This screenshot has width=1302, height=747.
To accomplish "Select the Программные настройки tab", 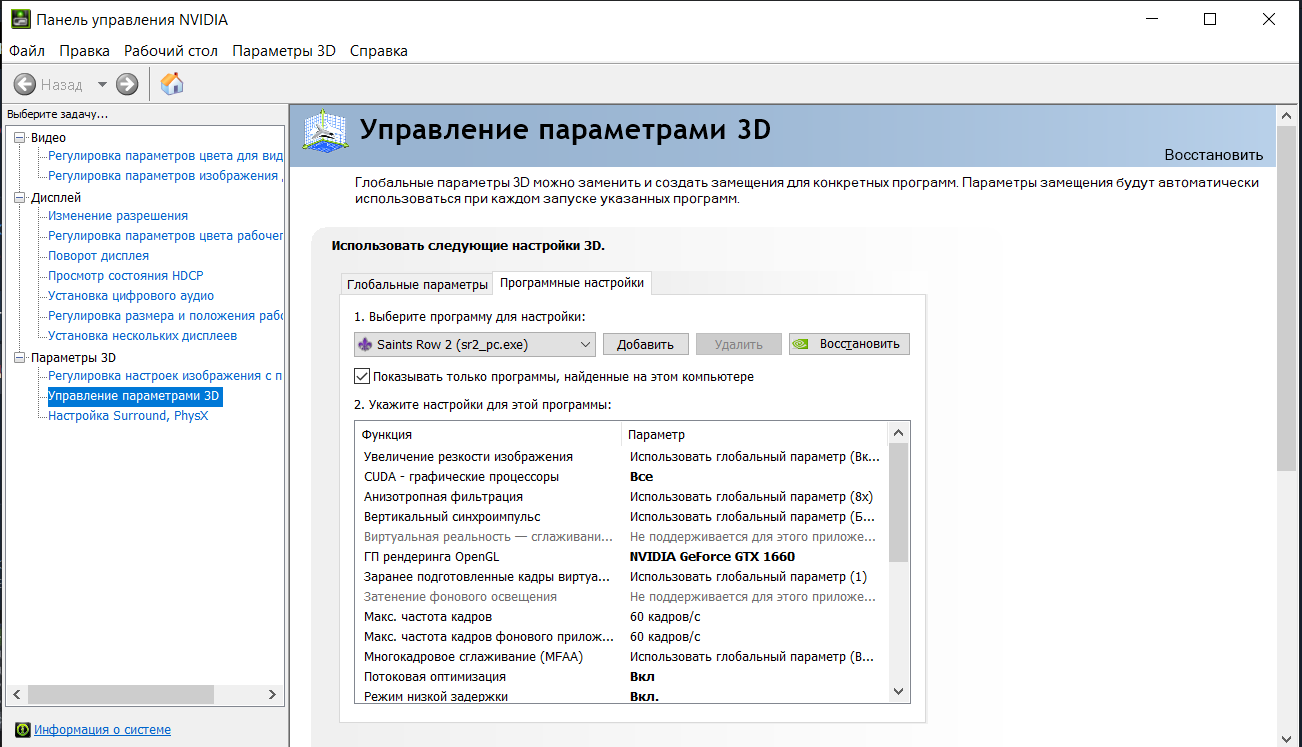I will click(x=572, y=283).
